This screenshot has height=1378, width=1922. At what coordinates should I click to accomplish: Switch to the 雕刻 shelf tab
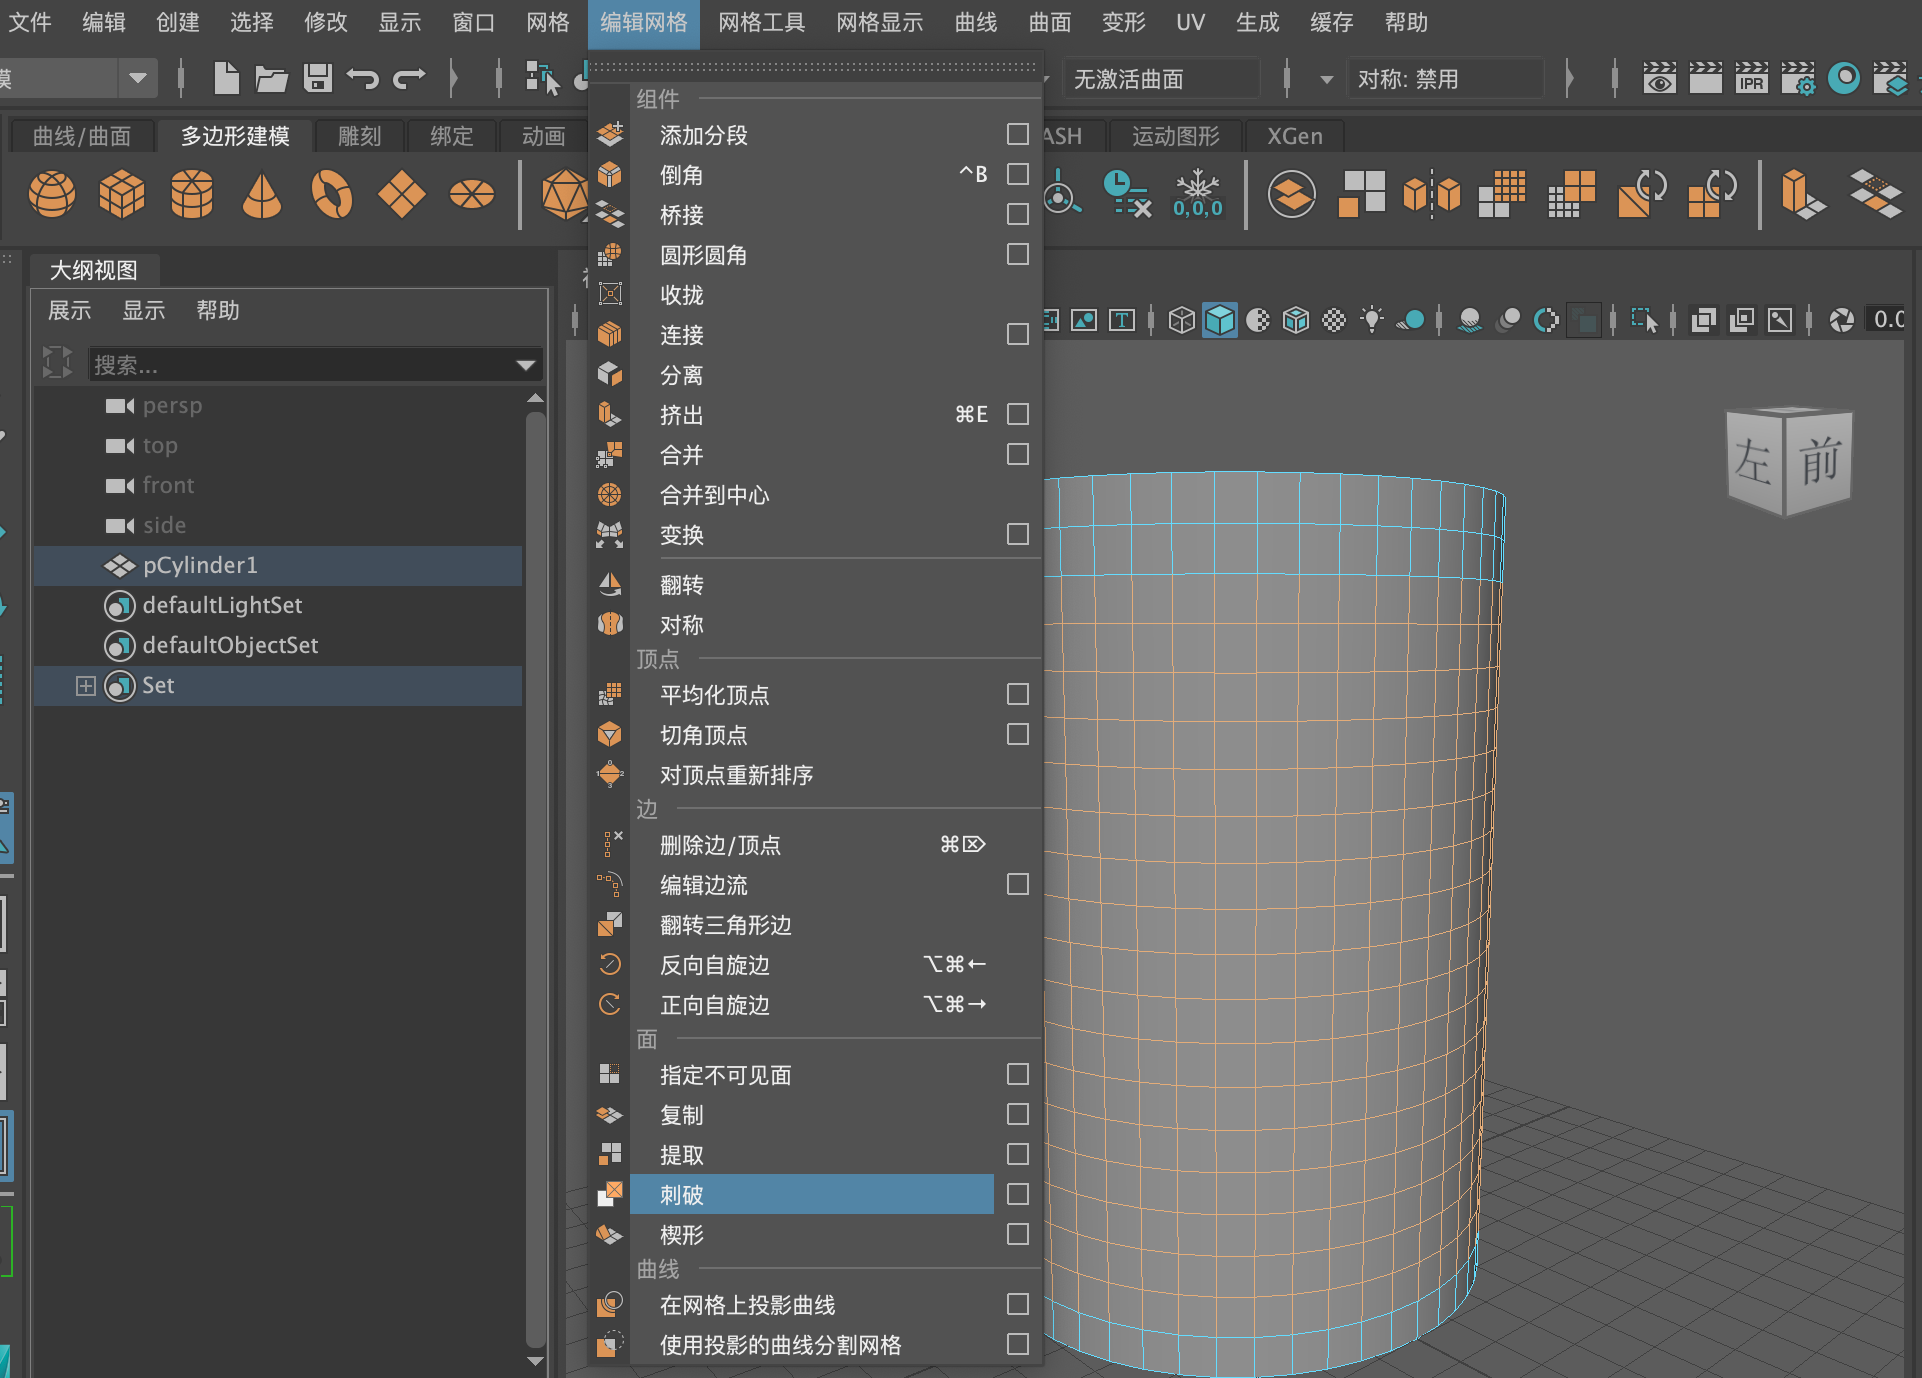tap(360, 136)
